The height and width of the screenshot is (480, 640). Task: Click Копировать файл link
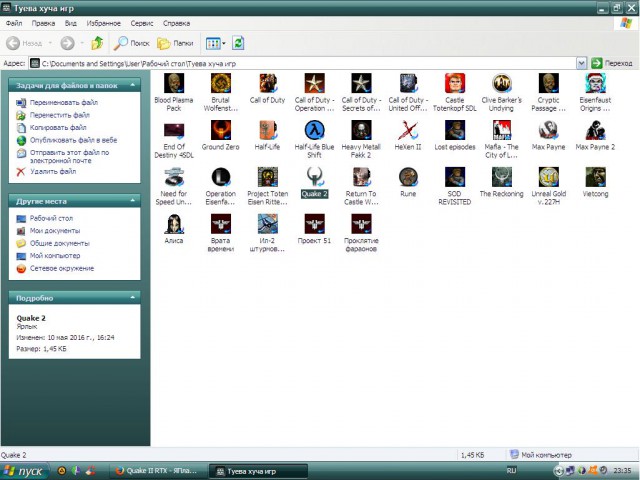58,127
